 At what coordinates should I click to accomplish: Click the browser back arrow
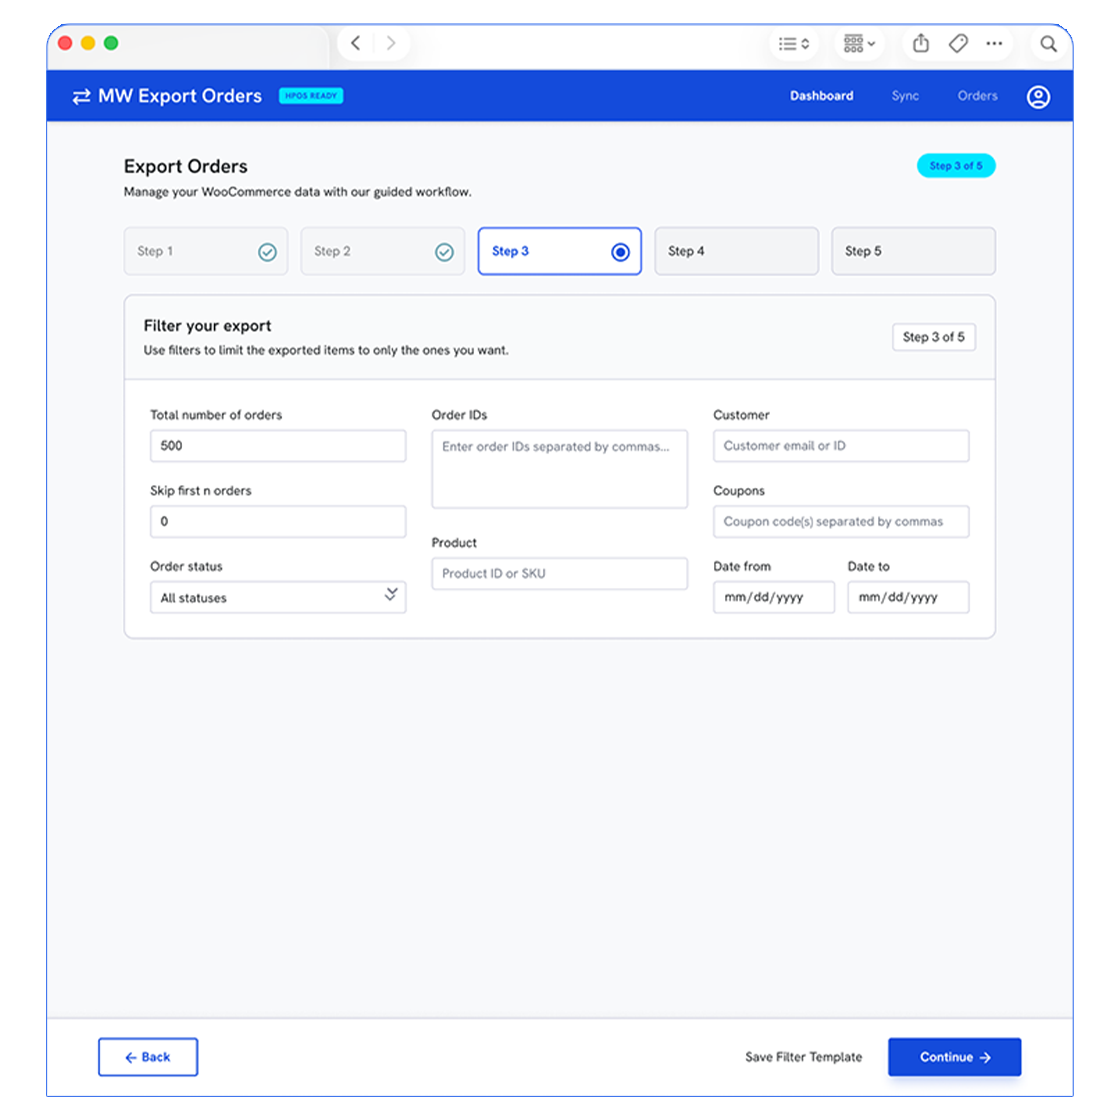pos(355,44)
